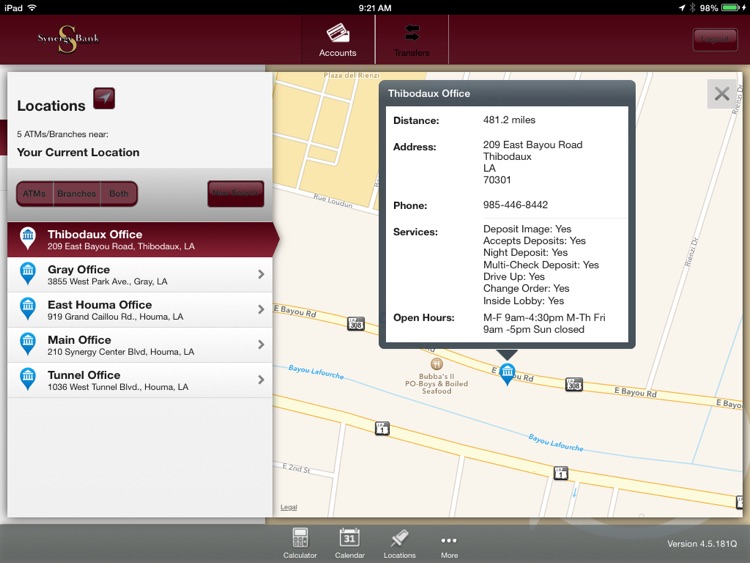The image size is (750, 563).
Task: Tap the address 209 East Bayou Road
Action: coord(532,144)
